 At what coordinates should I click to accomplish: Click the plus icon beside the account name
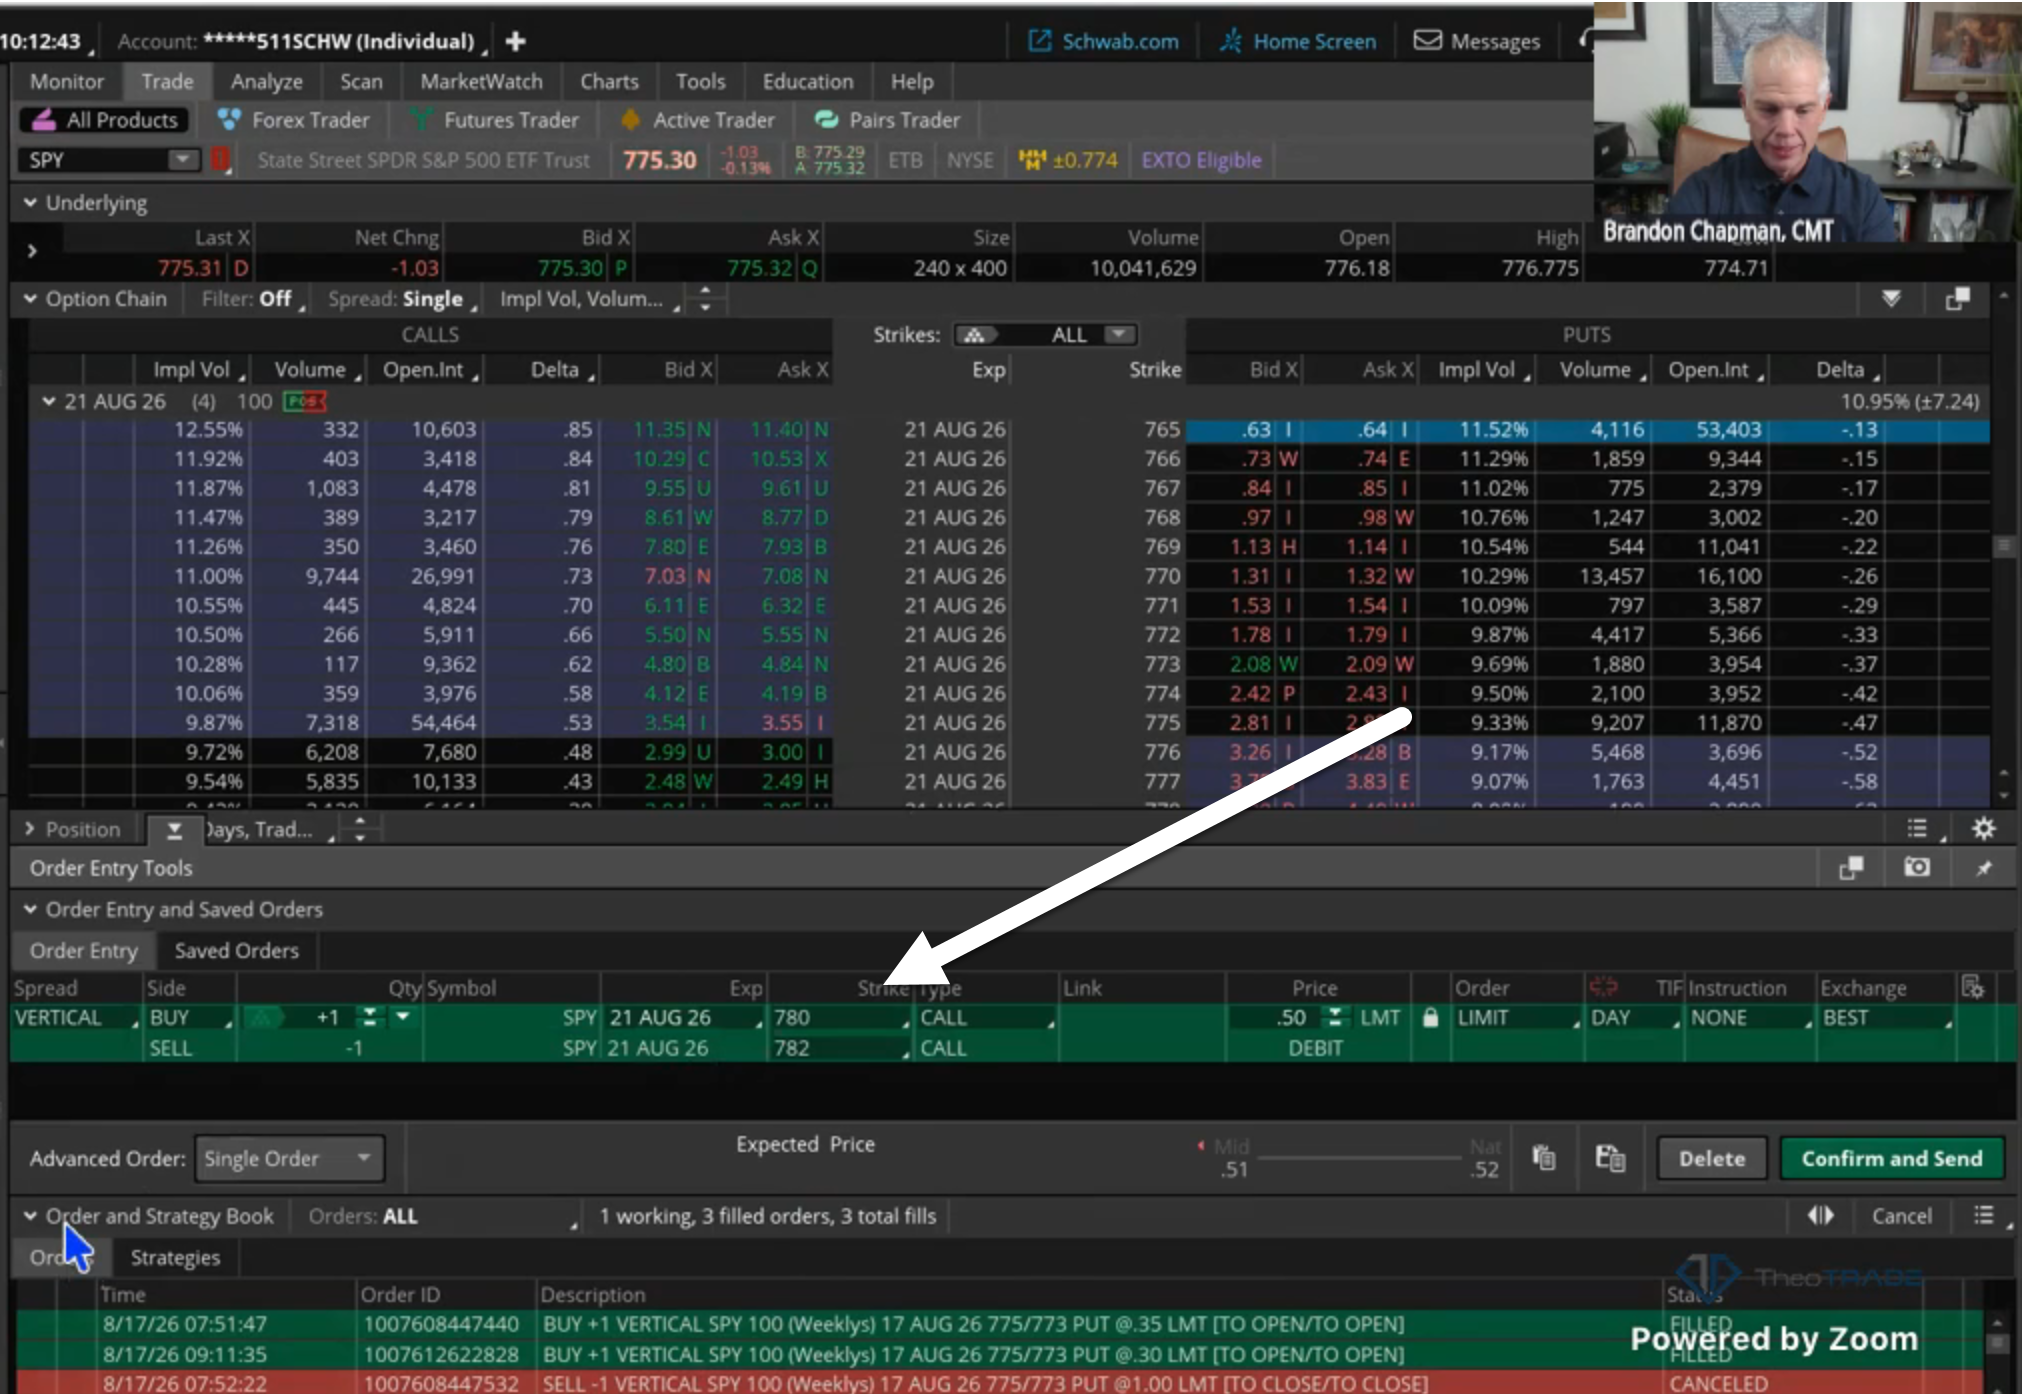tap(516, 41)
